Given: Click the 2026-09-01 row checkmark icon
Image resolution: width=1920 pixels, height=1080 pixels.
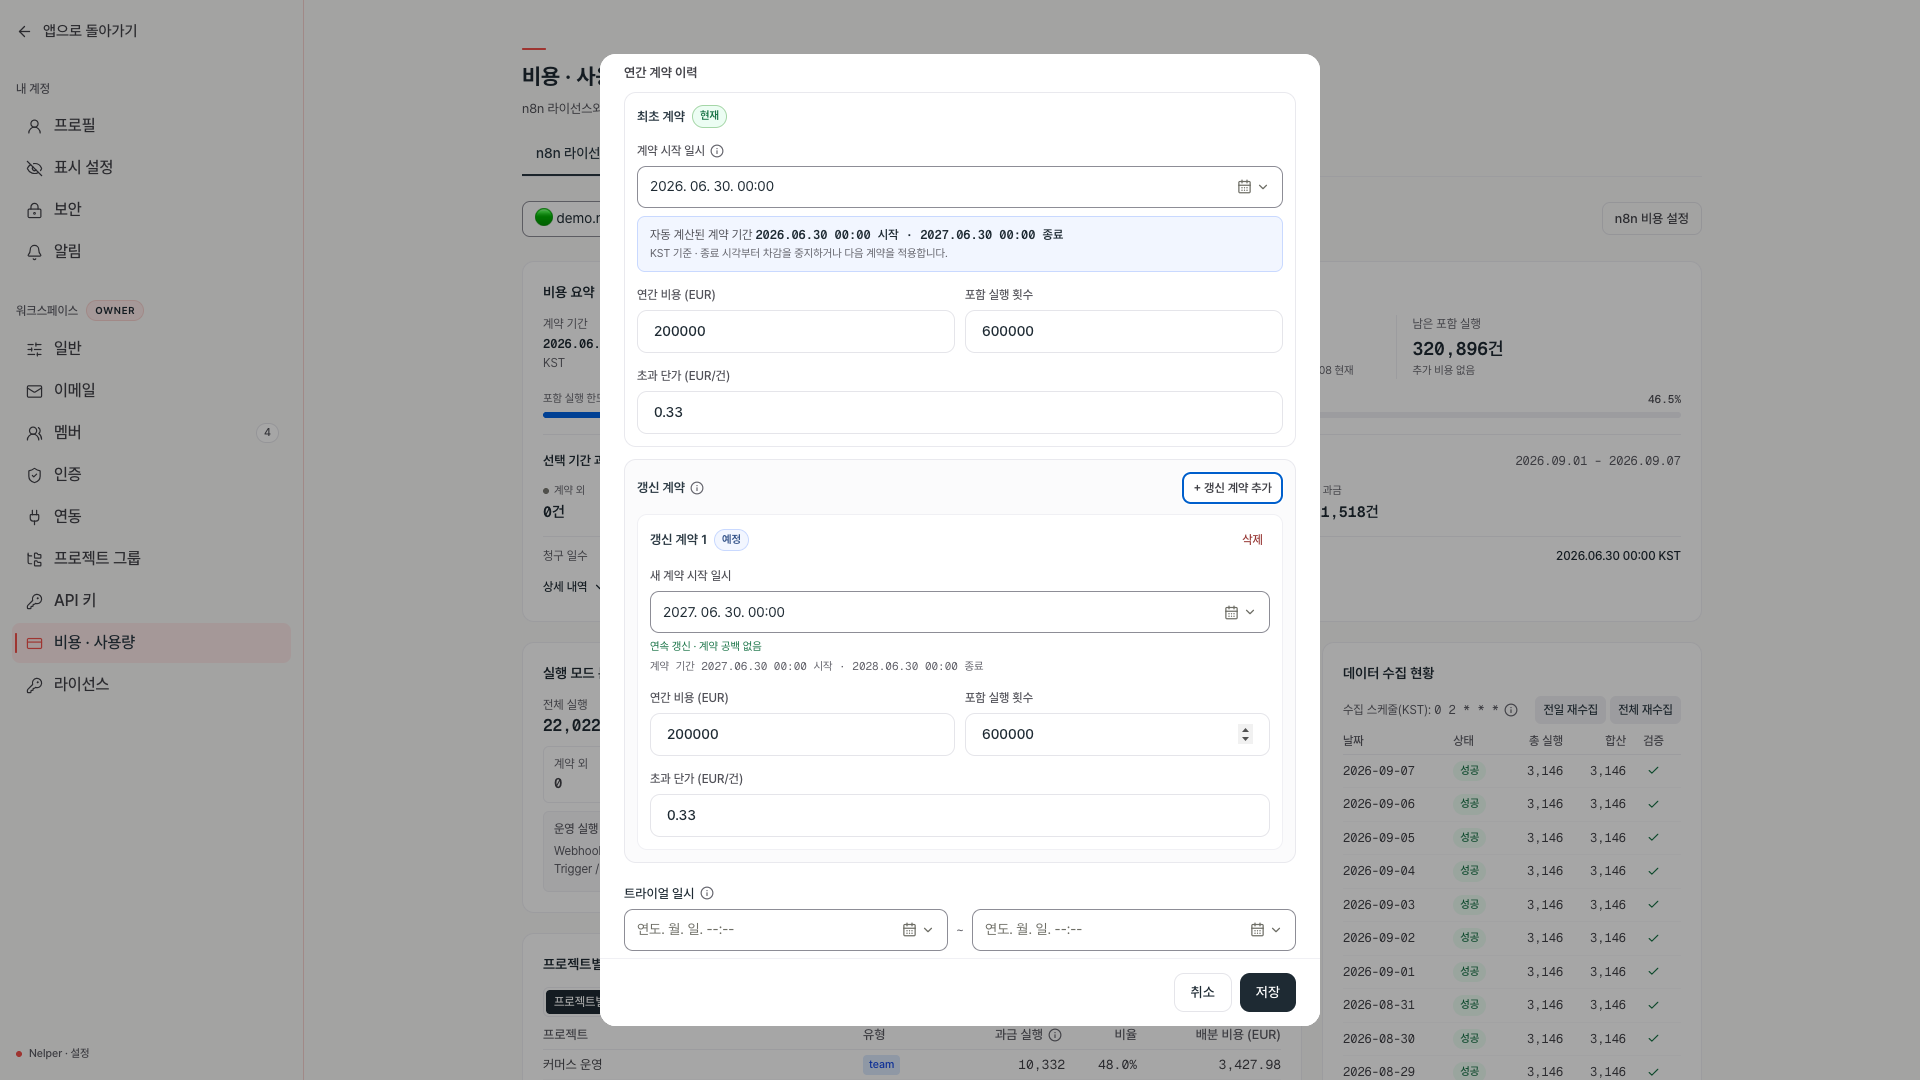Looking at the screenshot, I should point(1653,972).
